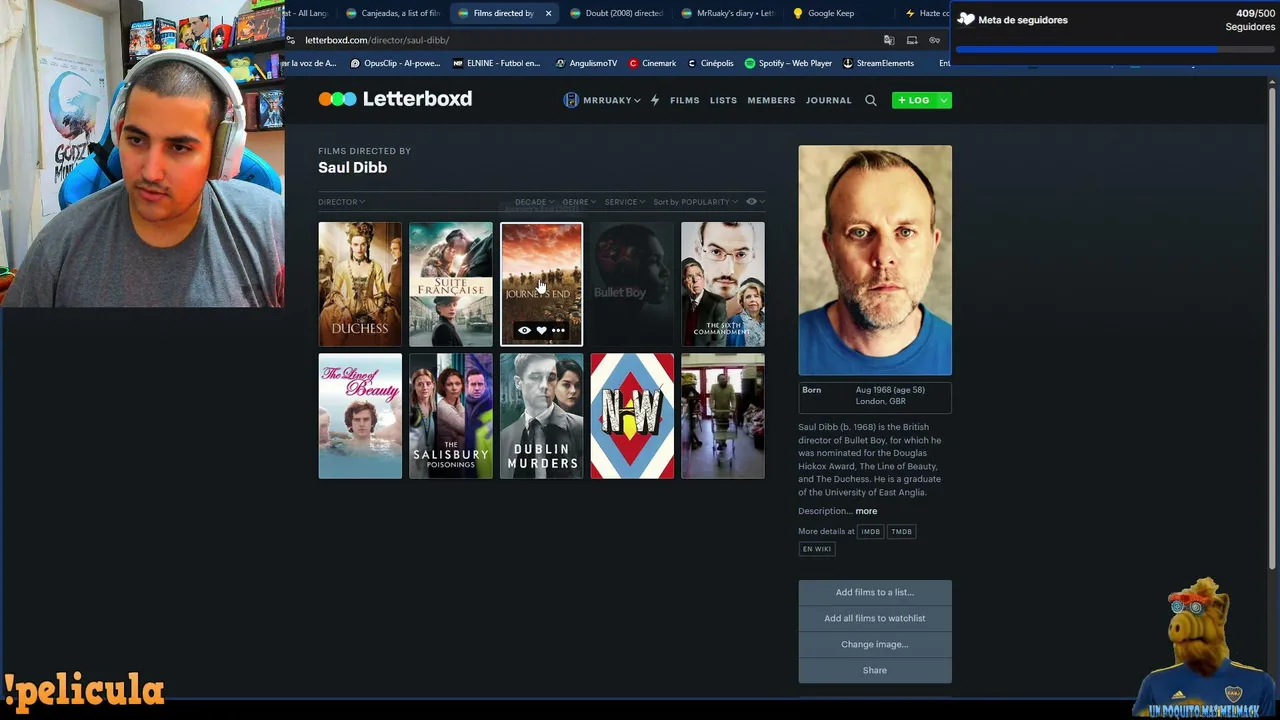Click the install app icon in address bar
The width and height of the screenshot is (1280, 720).
coord(912,40)
